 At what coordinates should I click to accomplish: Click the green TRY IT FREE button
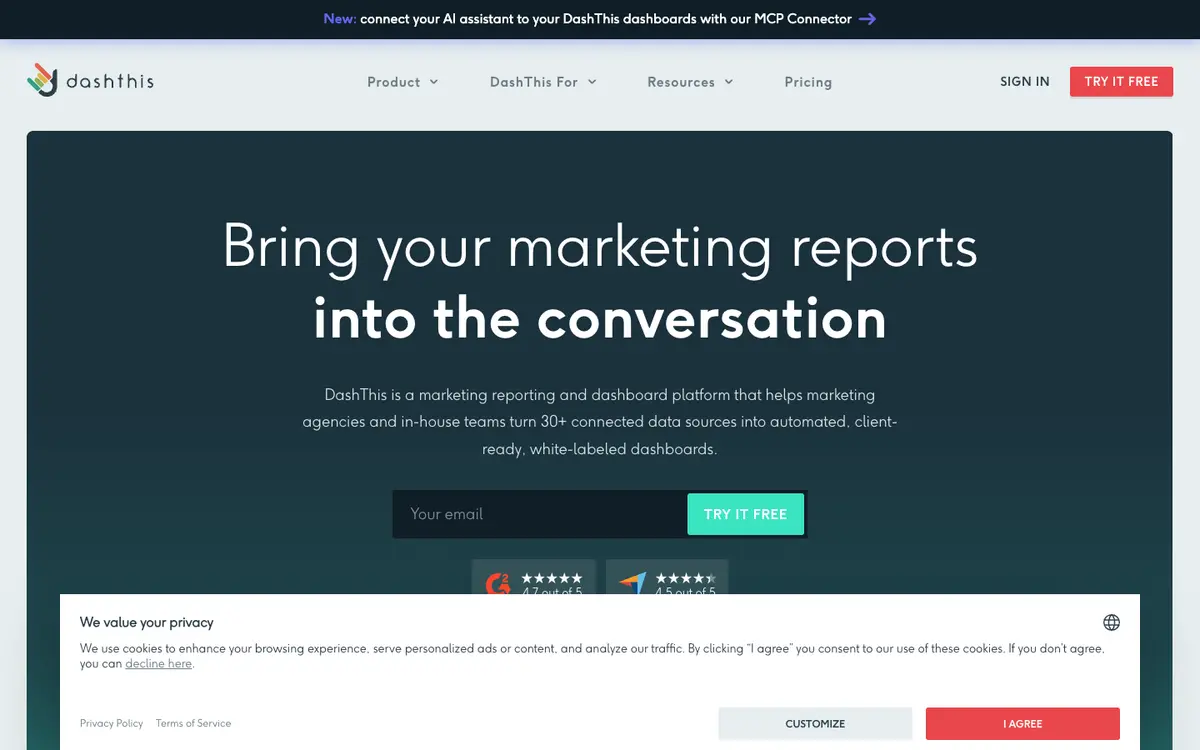[745, 514]
